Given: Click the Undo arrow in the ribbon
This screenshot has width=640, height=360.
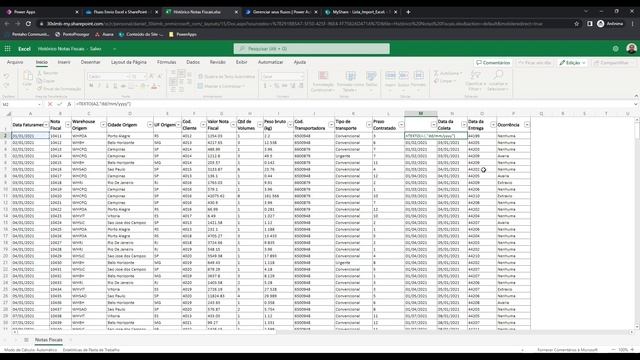Looking at the screenshot, I should pos(7,76).
